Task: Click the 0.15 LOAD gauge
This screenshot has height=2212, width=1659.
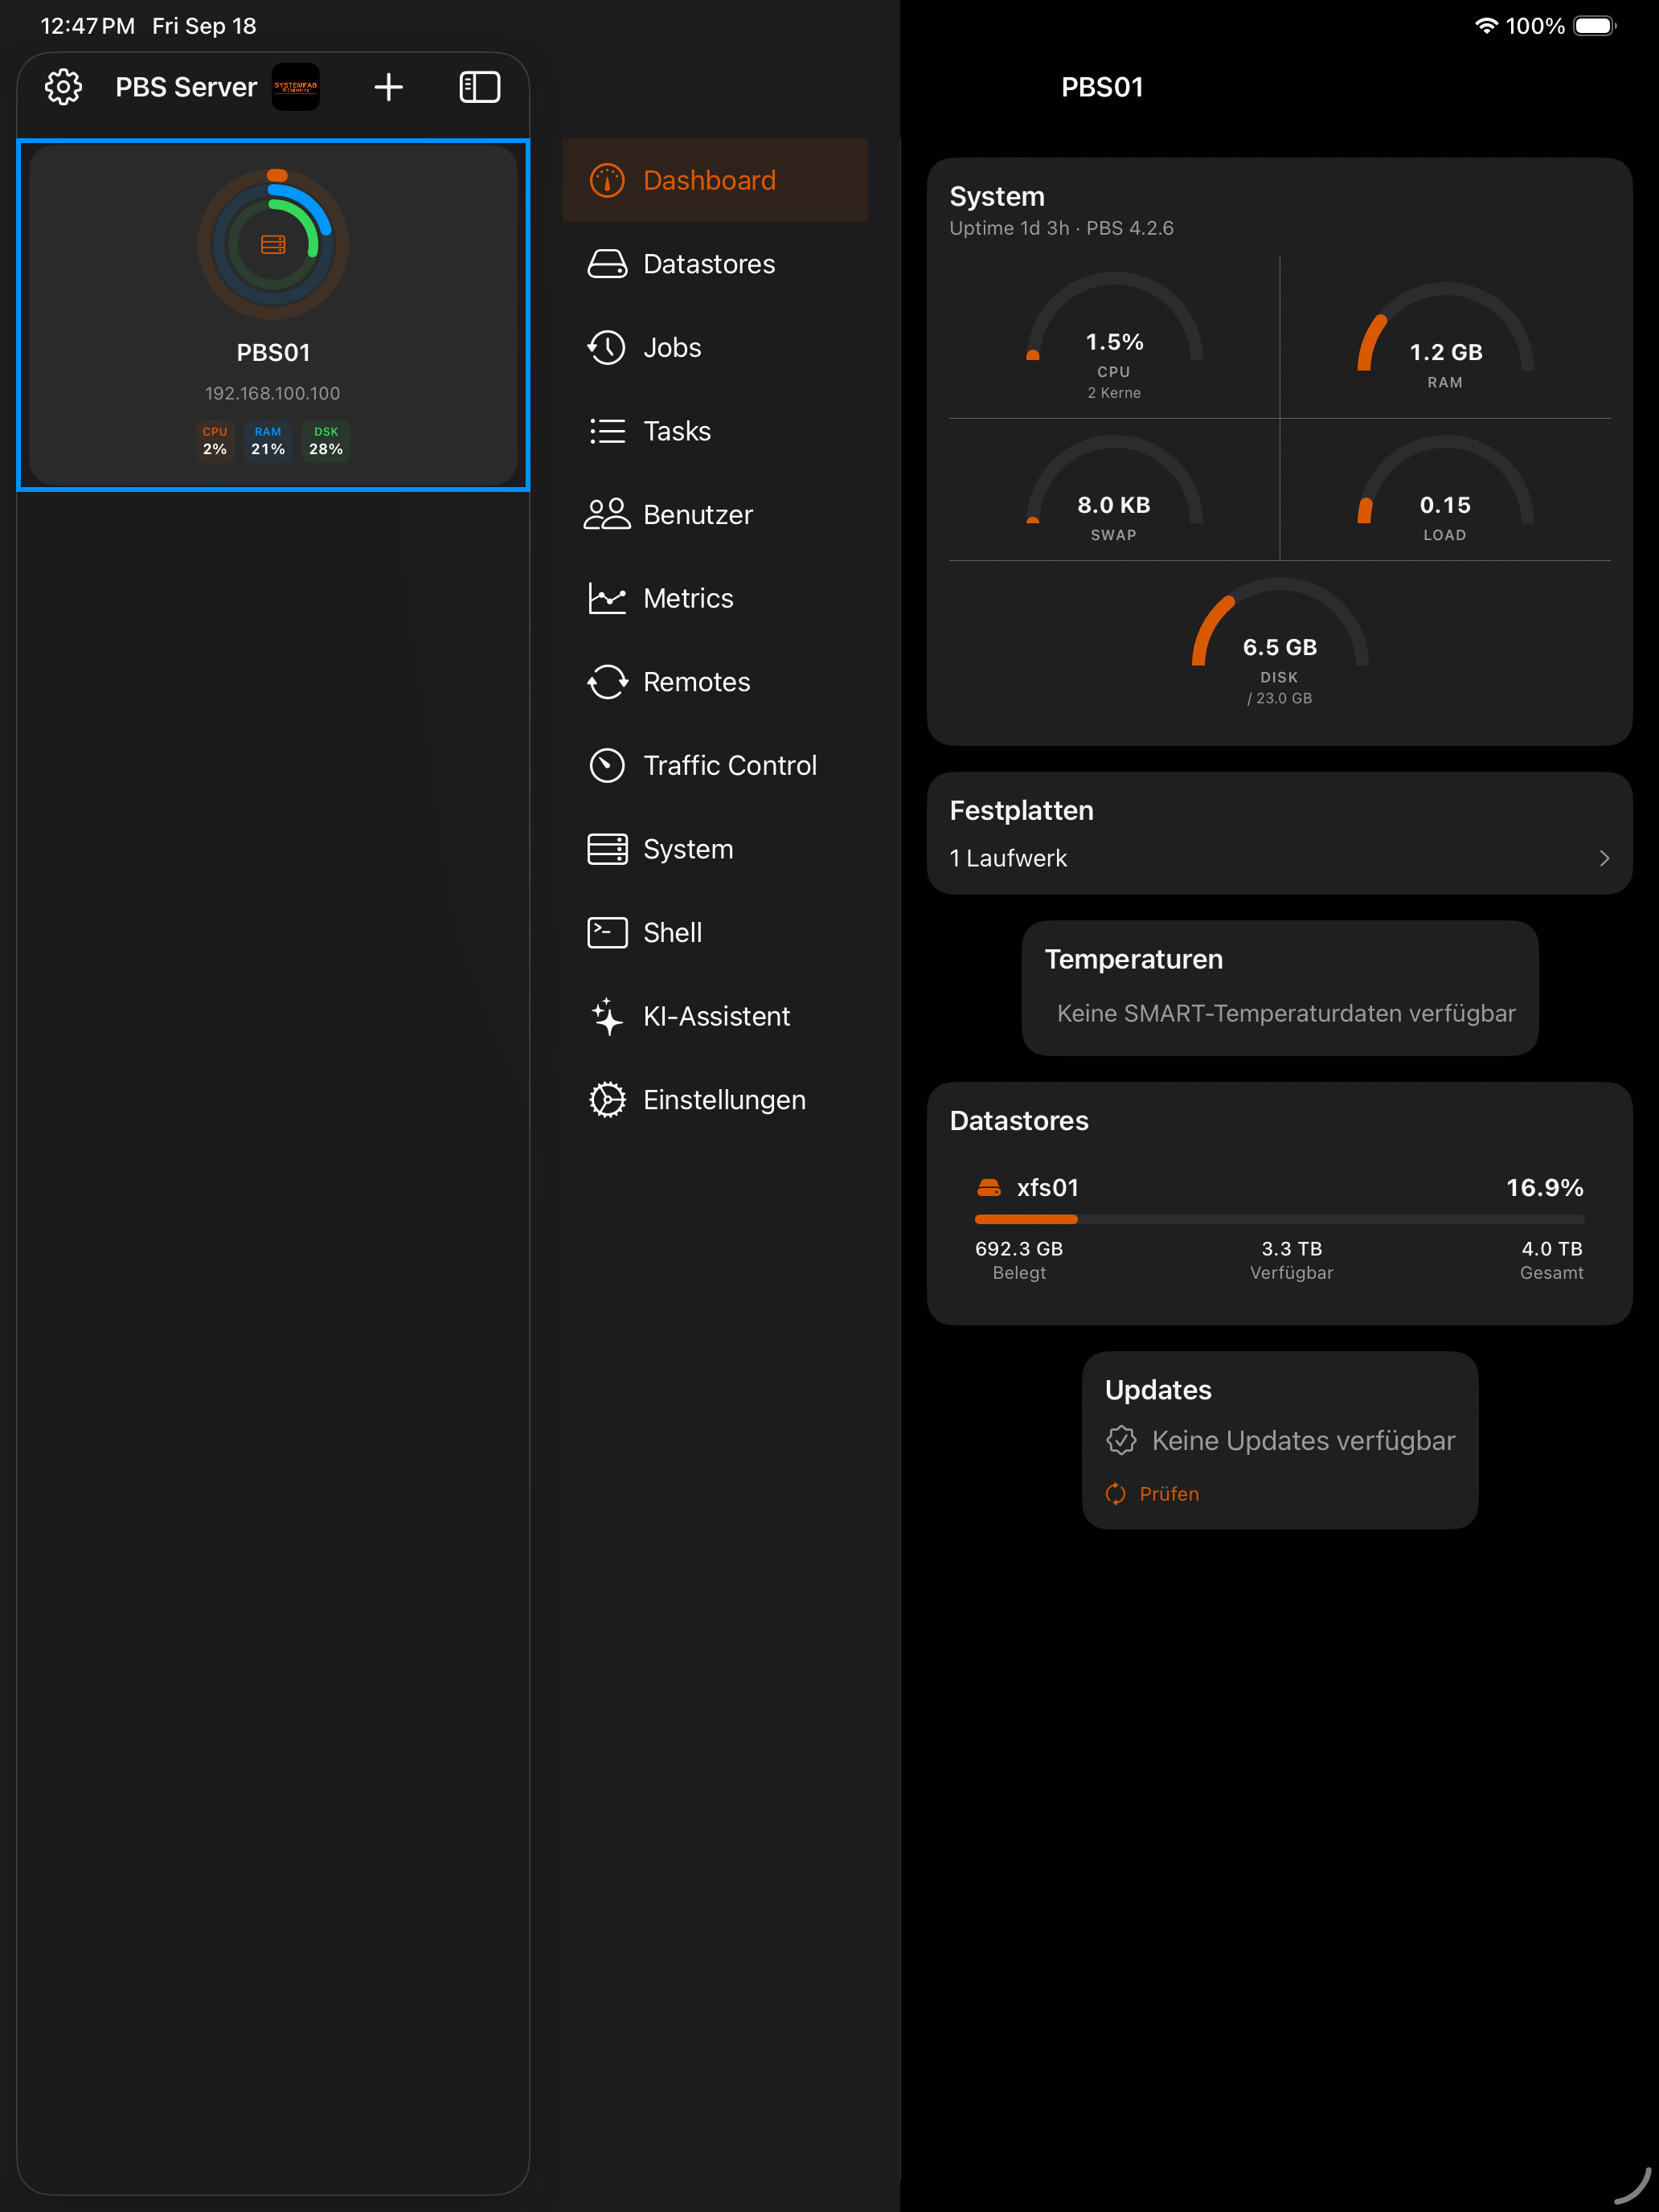Action: (1445, 489)
